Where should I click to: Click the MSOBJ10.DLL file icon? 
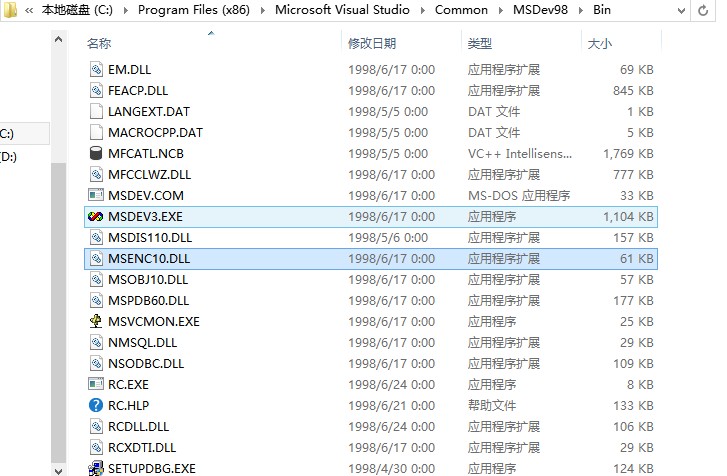[96, 279]
